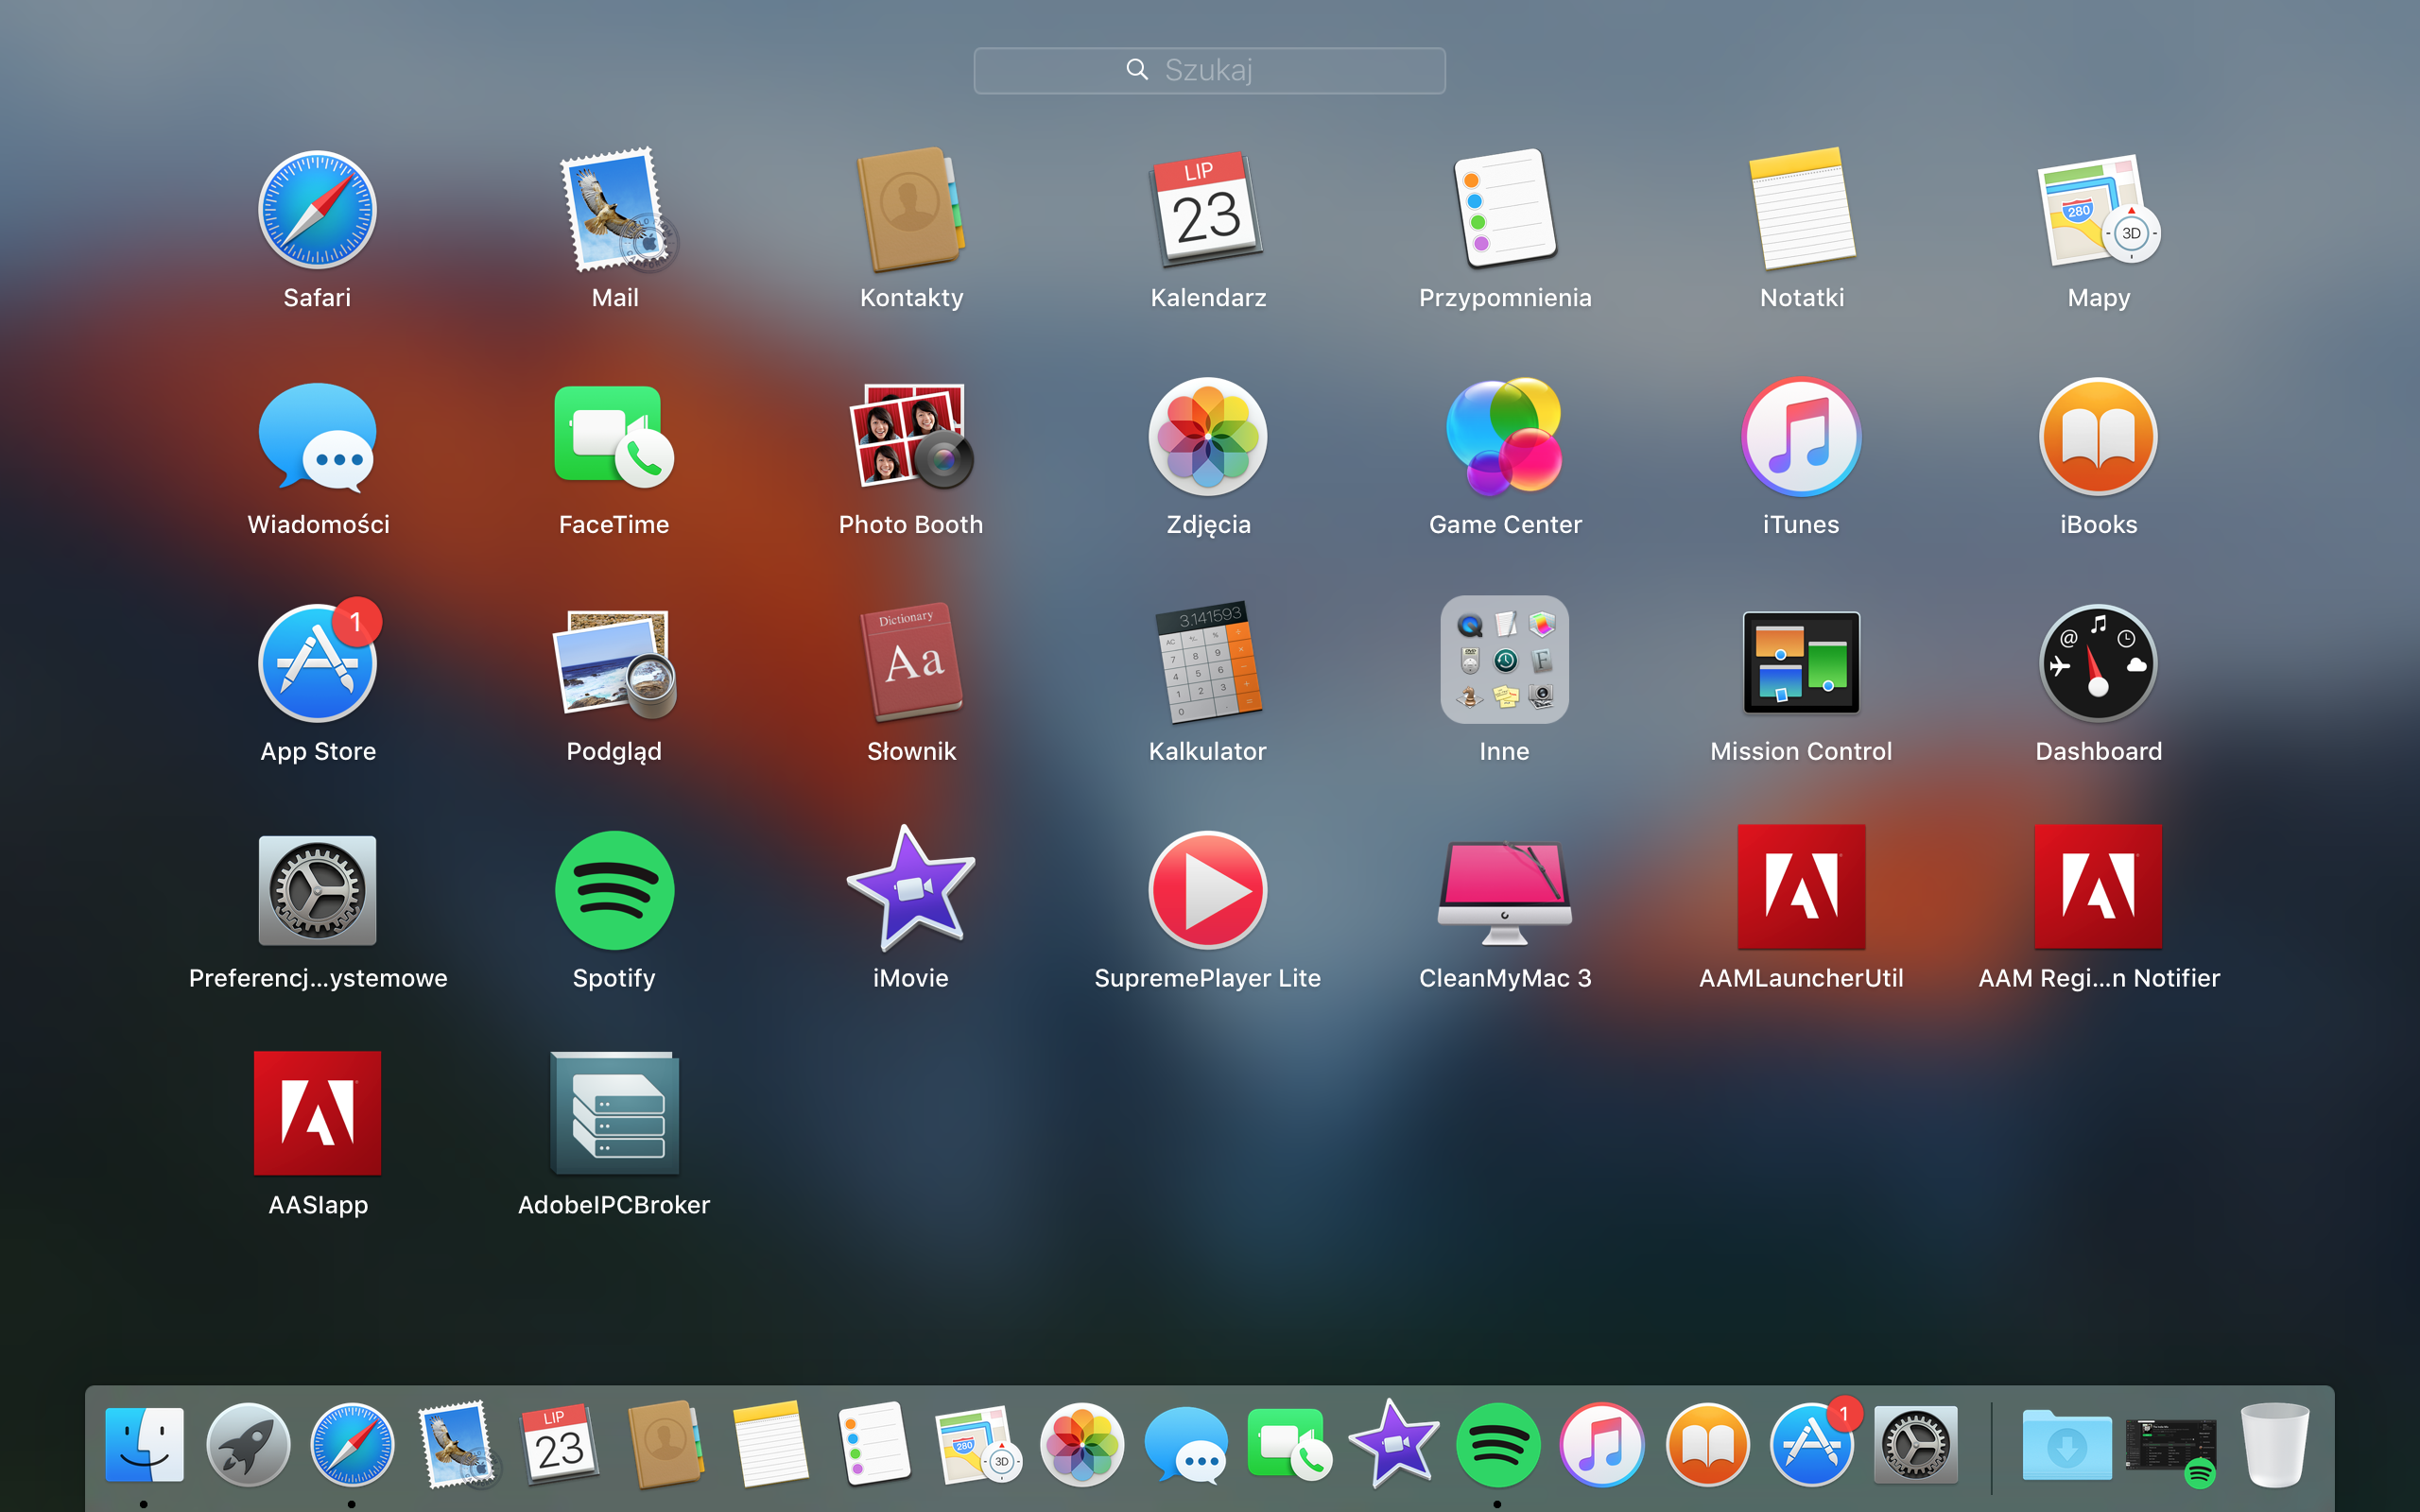The image size is (2420, 1512).
Task: Launch Photo Booth app
Action: click(911, 437)
